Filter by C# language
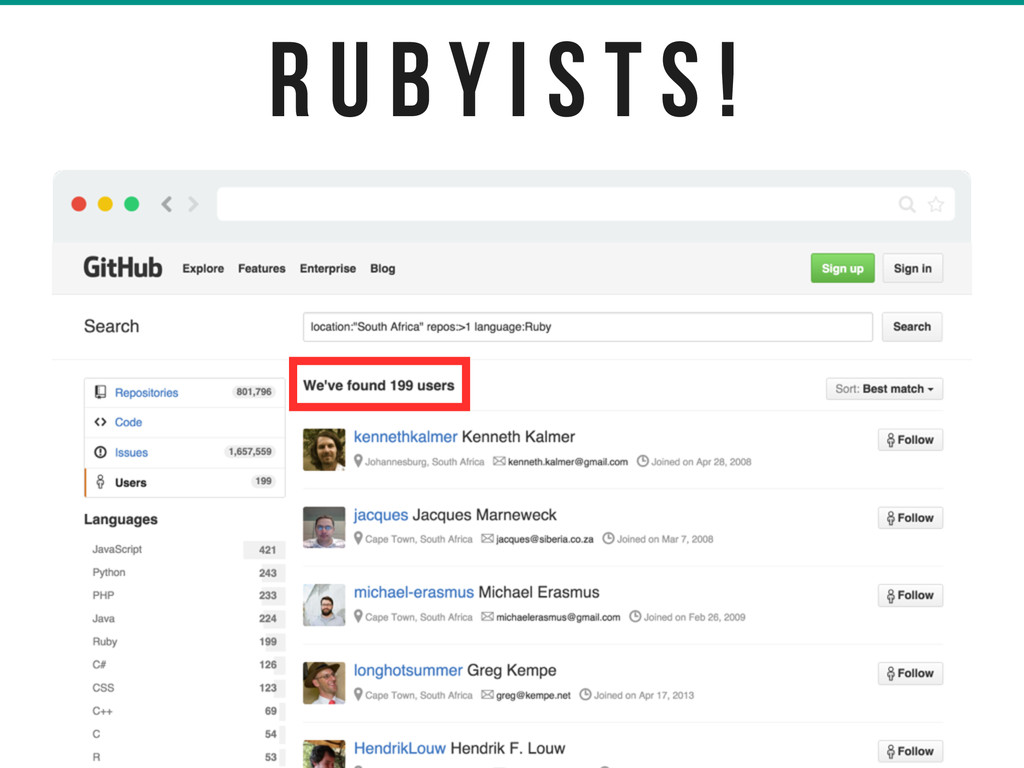 [185, 665]
